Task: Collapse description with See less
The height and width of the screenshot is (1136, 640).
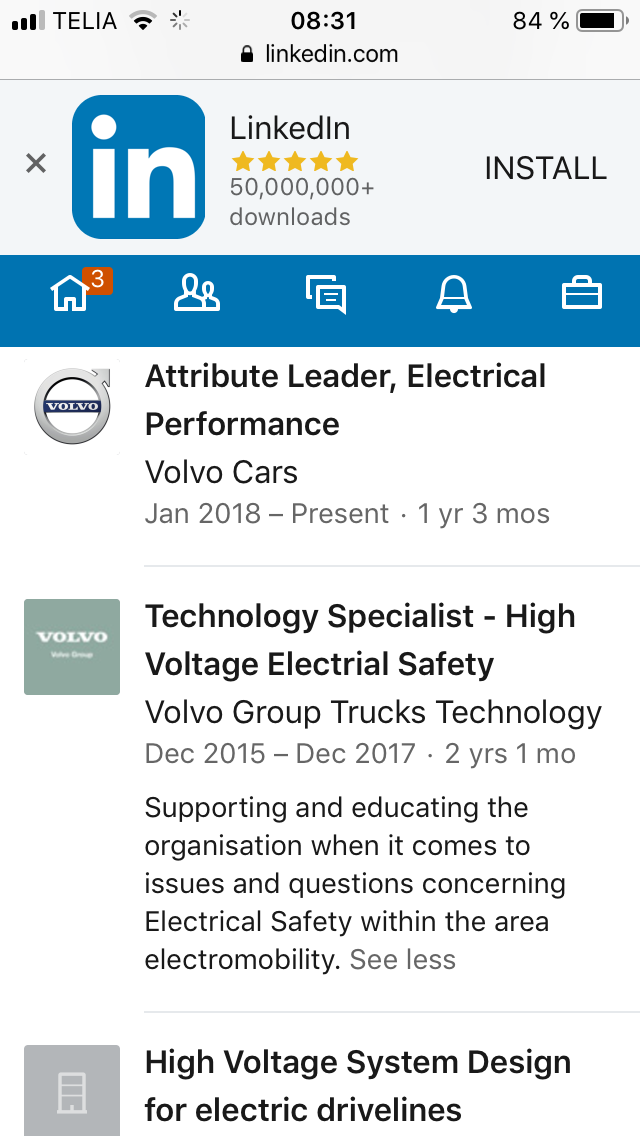Action: (402, 960)
